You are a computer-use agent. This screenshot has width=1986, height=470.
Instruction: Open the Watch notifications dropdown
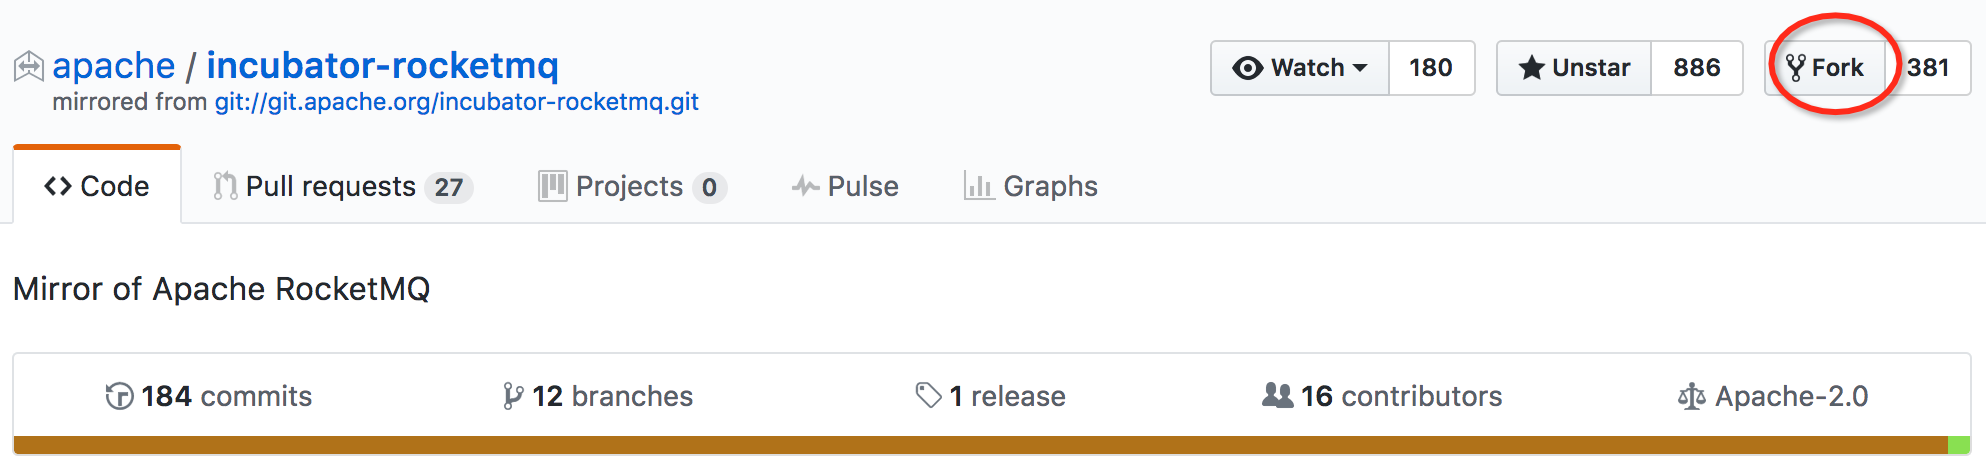1300,68
